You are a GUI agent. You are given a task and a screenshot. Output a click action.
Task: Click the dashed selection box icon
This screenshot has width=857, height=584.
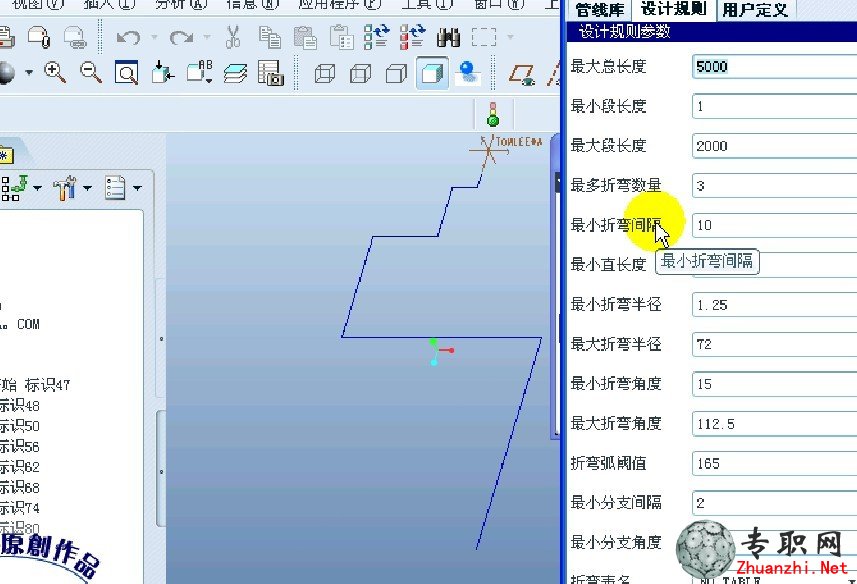pyautogui.click(x=484, y=37)
